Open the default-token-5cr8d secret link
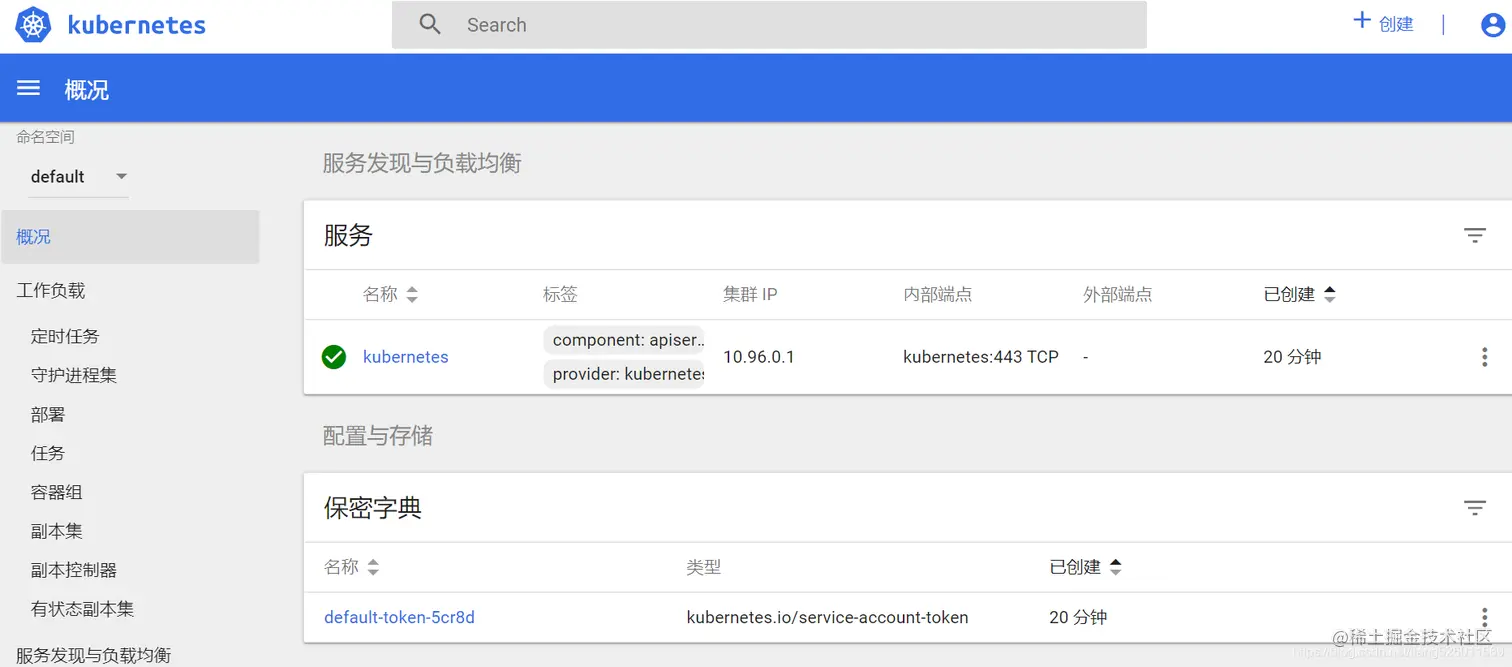 pos(399,617)
